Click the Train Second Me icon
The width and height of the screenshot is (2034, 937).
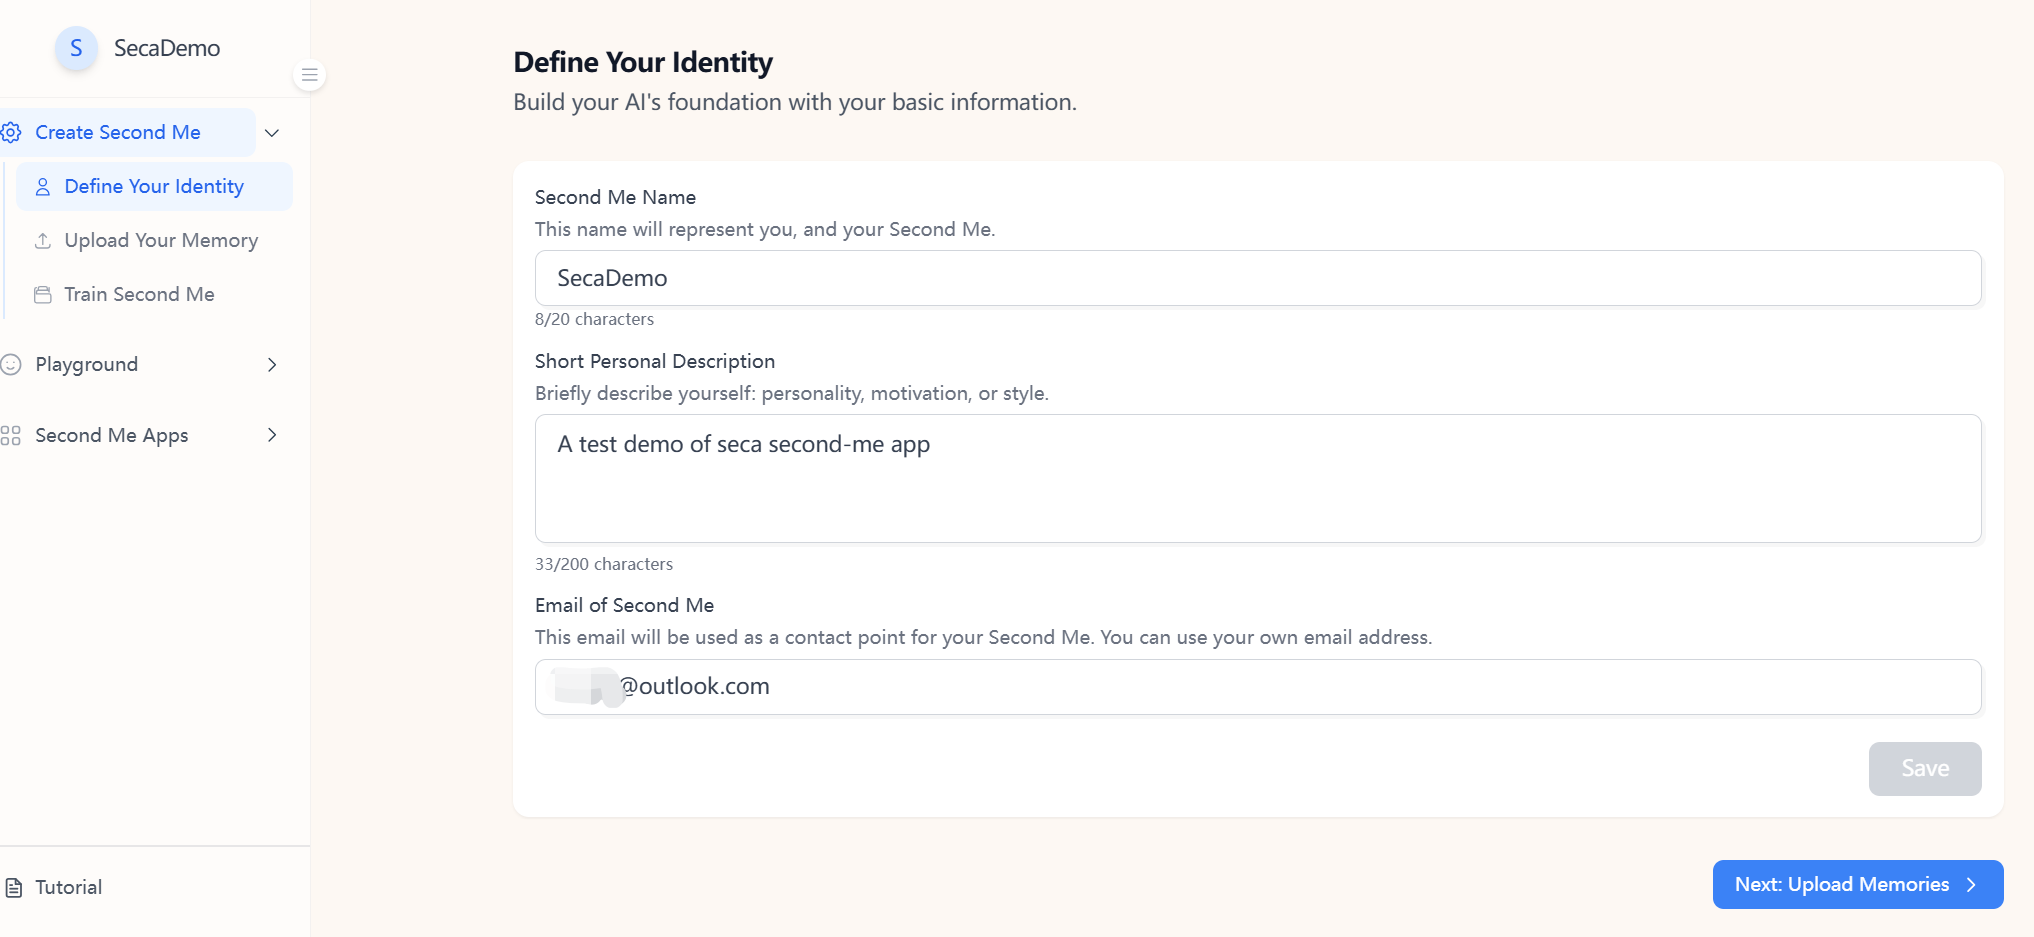click(43, 295)
